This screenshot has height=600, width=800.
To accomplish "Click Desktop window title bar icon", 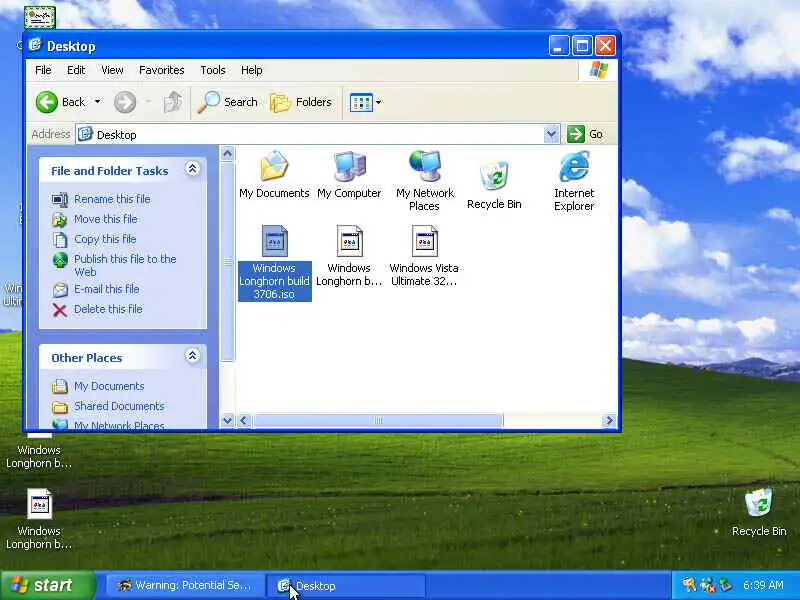I will click(35, 45).
